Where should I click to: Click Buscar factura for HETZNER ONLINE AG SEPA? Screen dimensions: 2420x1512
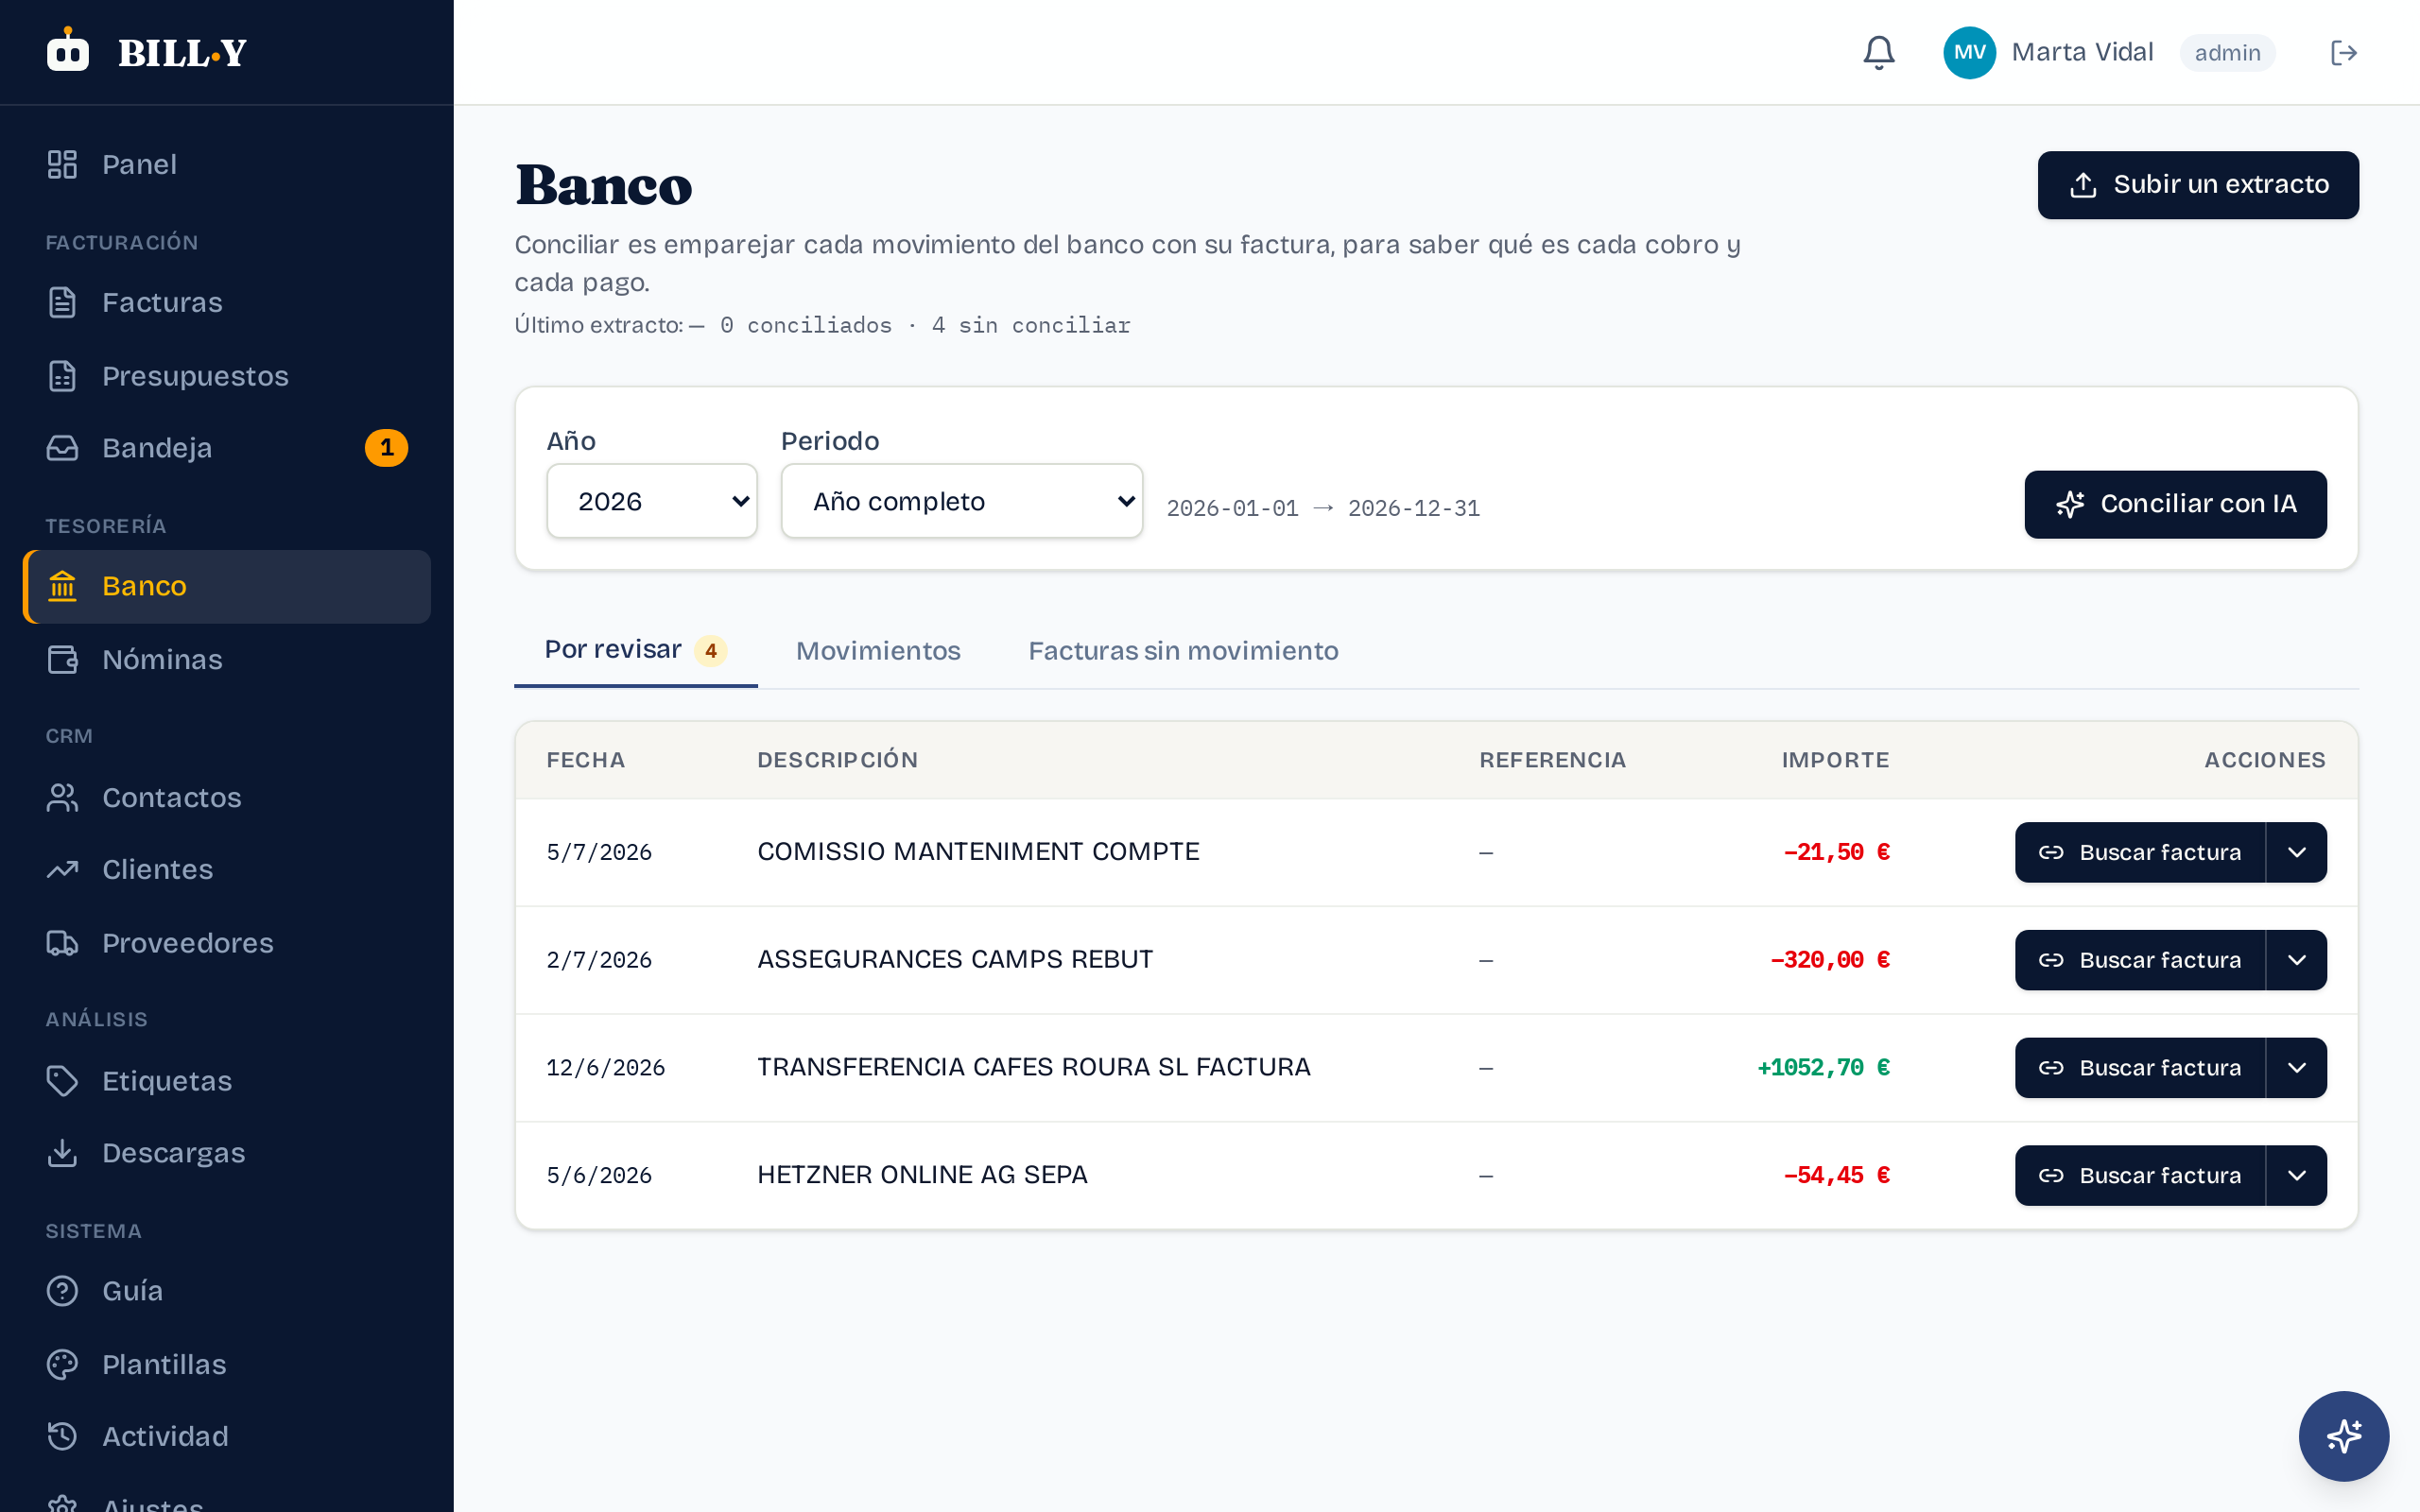pyautogui.click(x=2140, y=1175)
